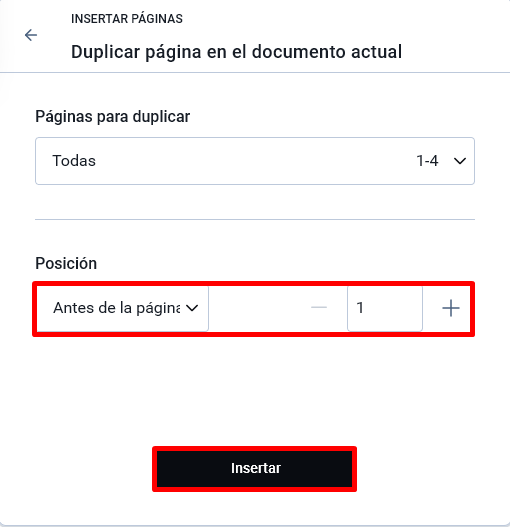Click empty space inside the pages selector box
The height and width of the screenshot is (527, 510).
click(252, 161)
